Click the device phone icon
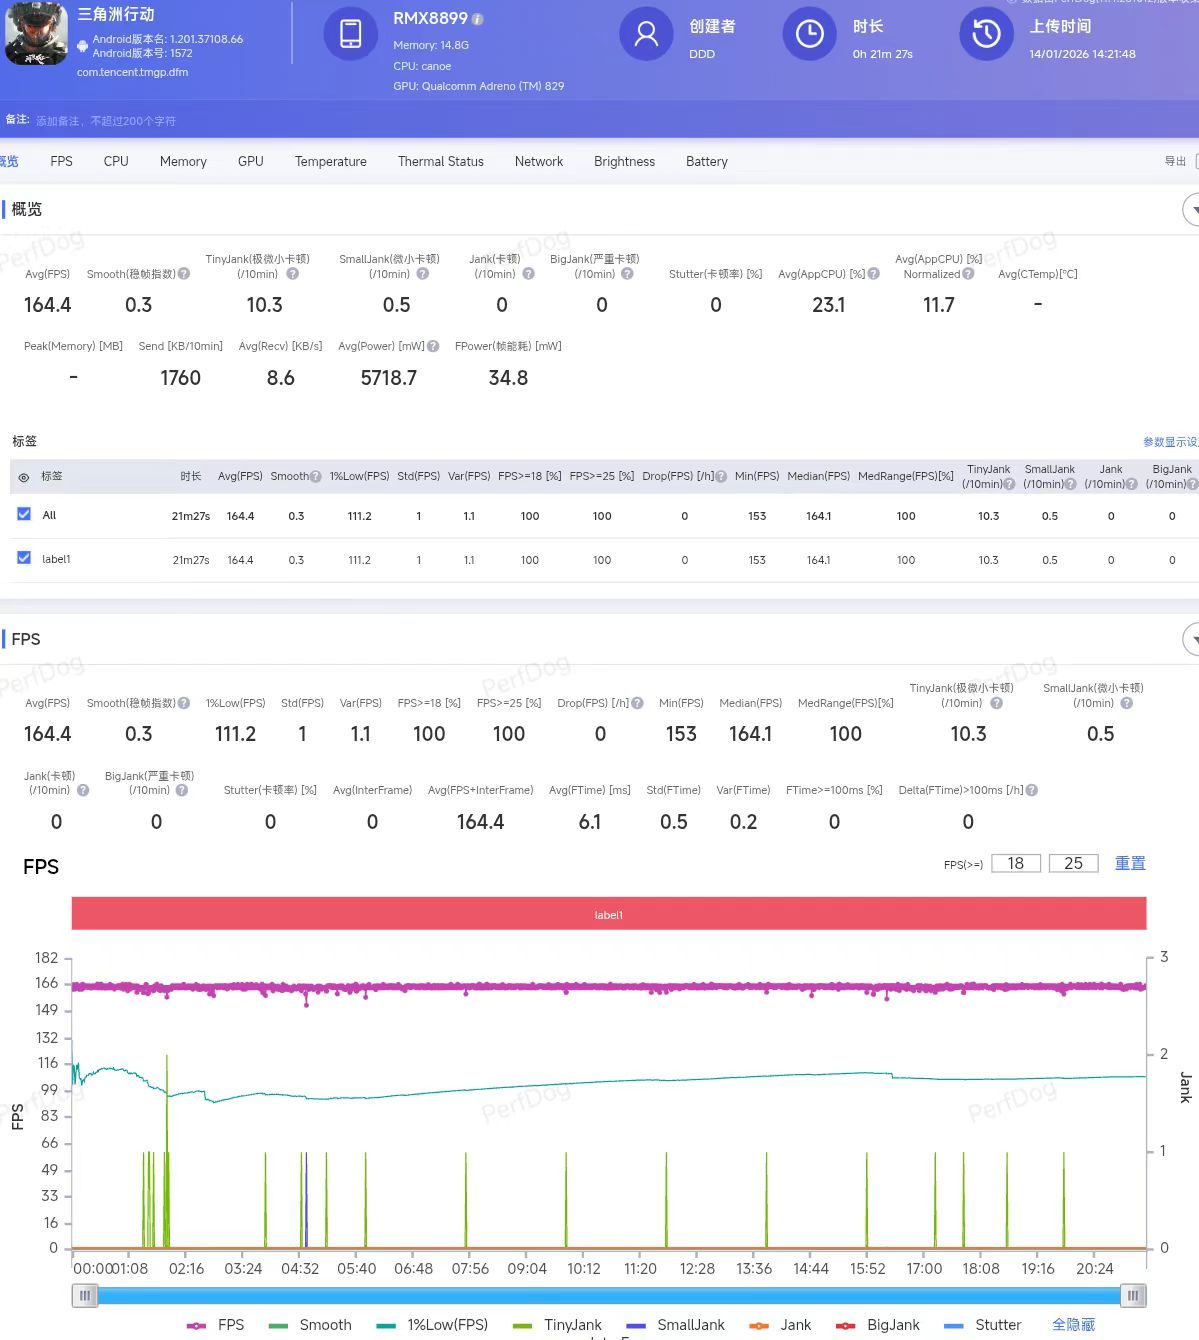Screen dimensions: 1199x1340 pos(350,33)
